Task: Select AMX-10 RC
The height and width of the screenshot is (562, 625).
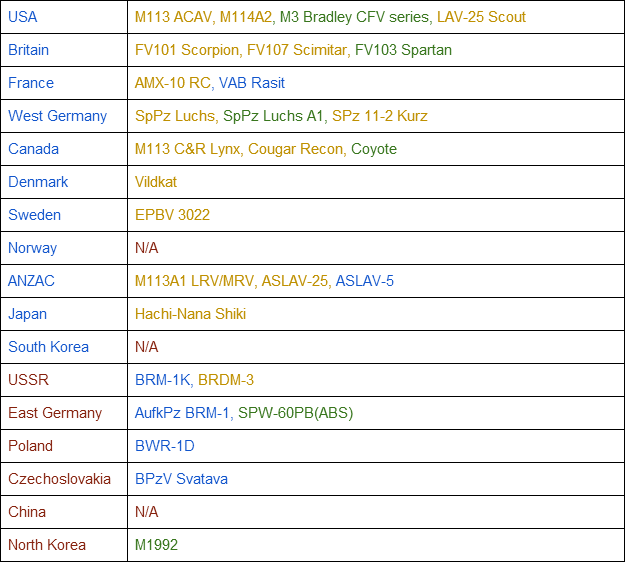Action: [173, 83]
